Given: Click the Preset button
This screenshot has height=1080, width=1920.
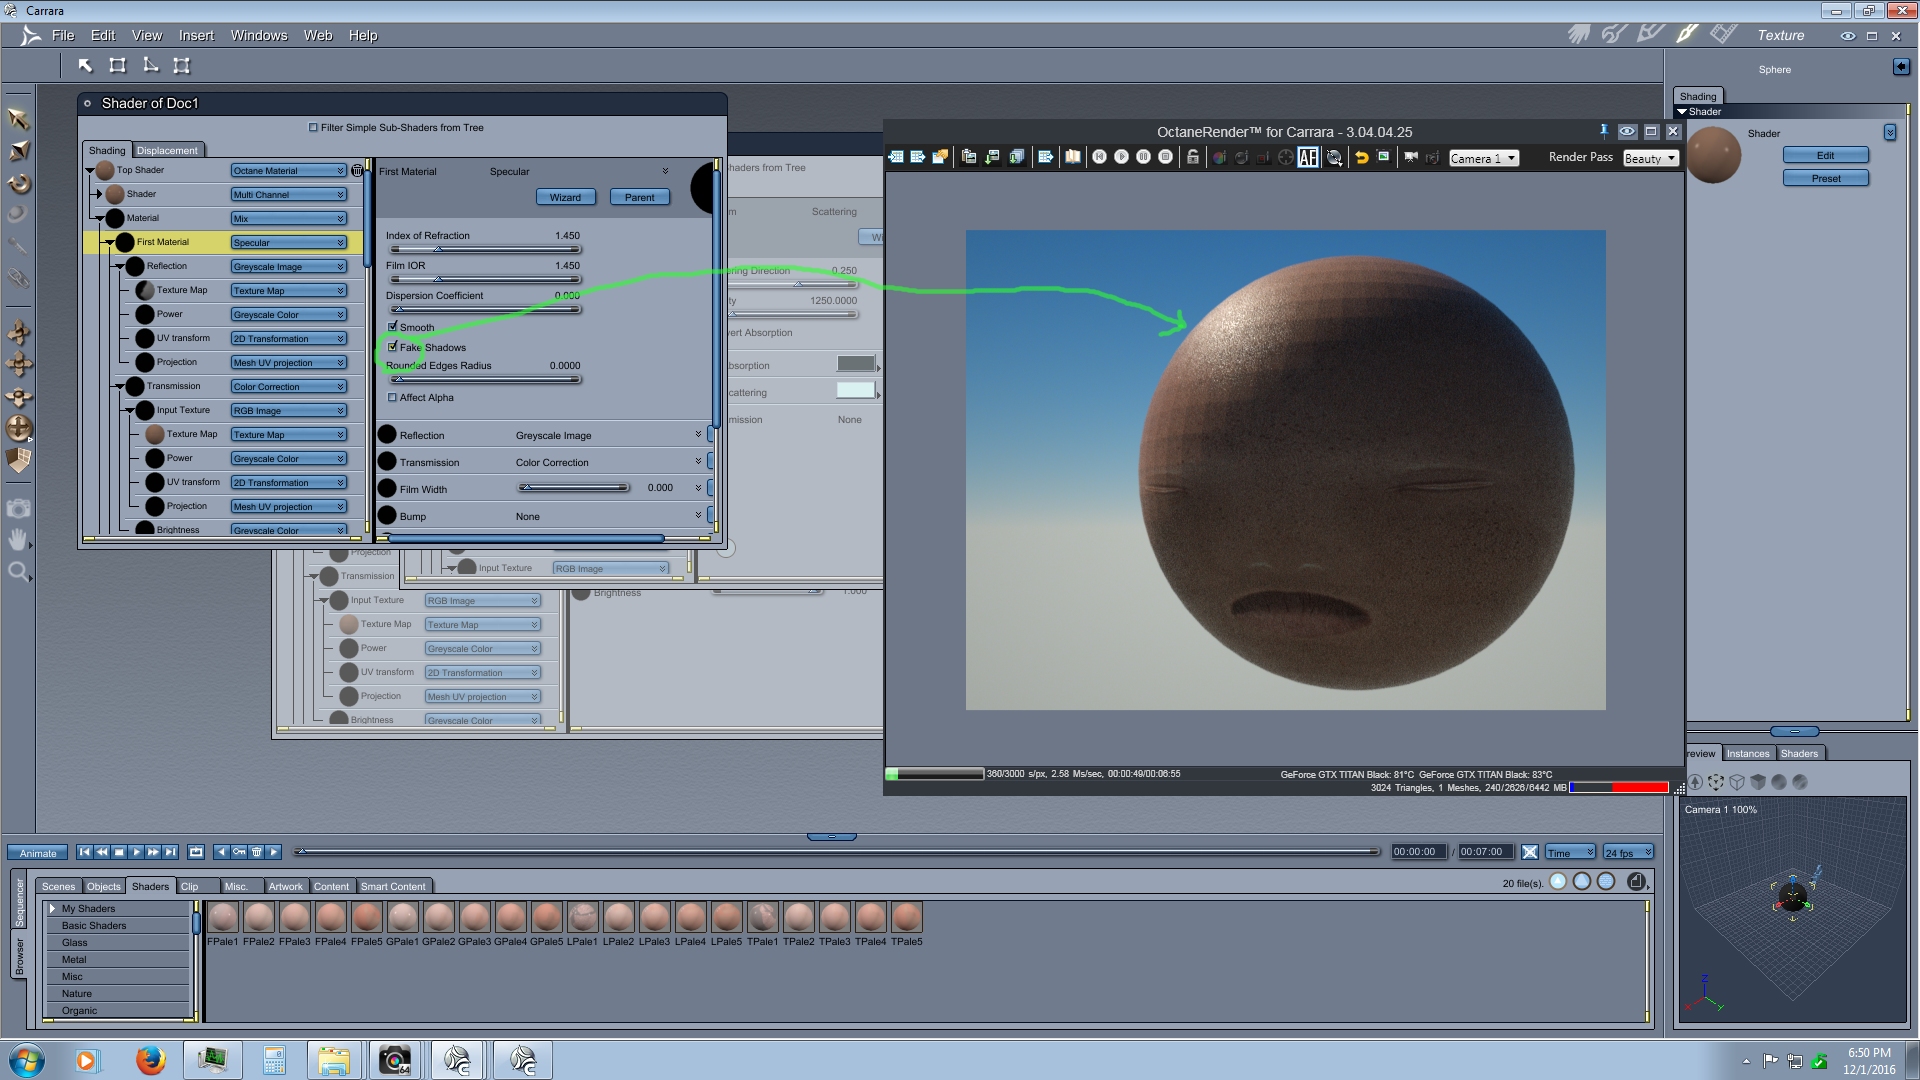Looking at the screenshot, I should click(1825, 179).
